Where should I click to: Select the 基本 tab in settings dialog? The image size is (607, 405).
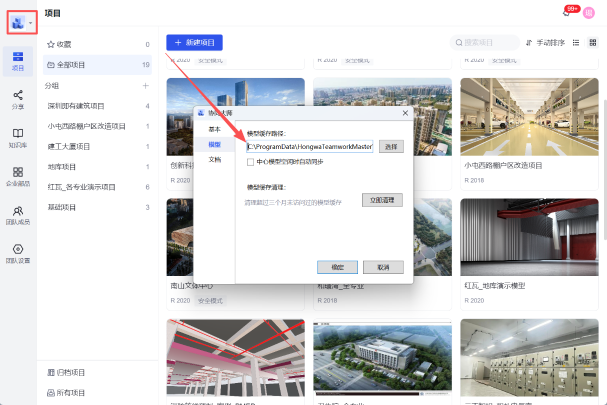tap(214, 129)
